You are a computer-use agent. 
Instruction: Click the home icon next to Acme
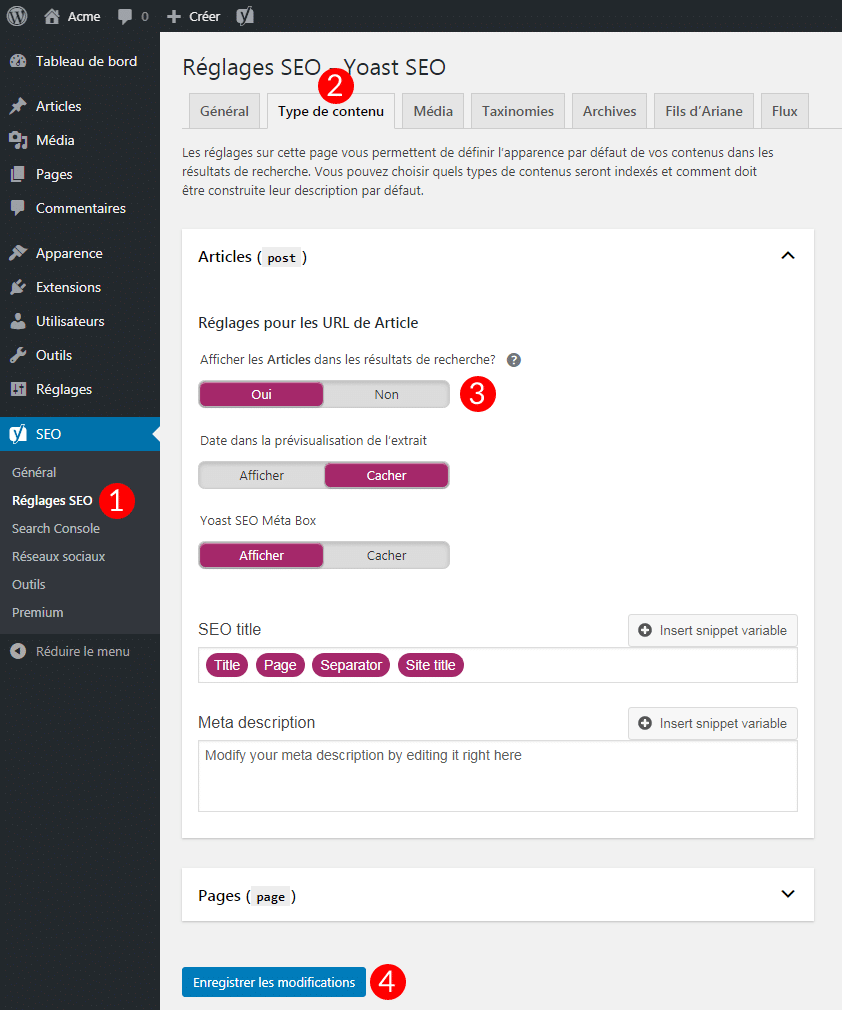(x=52, y=16)
